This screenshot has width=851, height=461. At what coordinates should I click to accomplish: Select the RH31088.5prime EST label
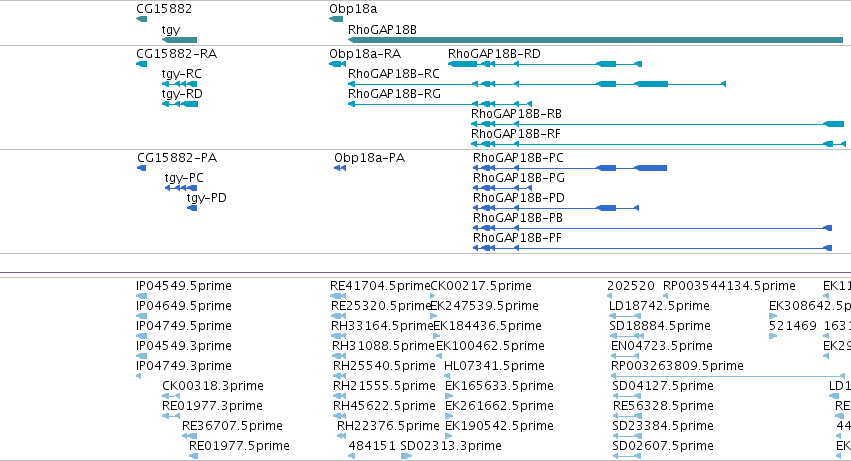(383, 346)
